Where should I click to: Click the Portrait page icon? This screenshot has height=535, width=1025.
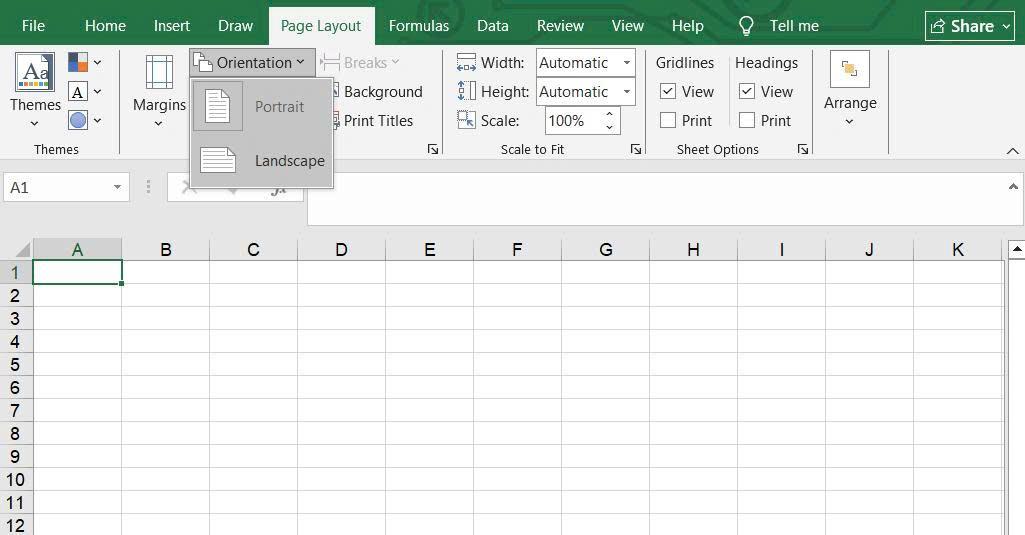point(218,106)
